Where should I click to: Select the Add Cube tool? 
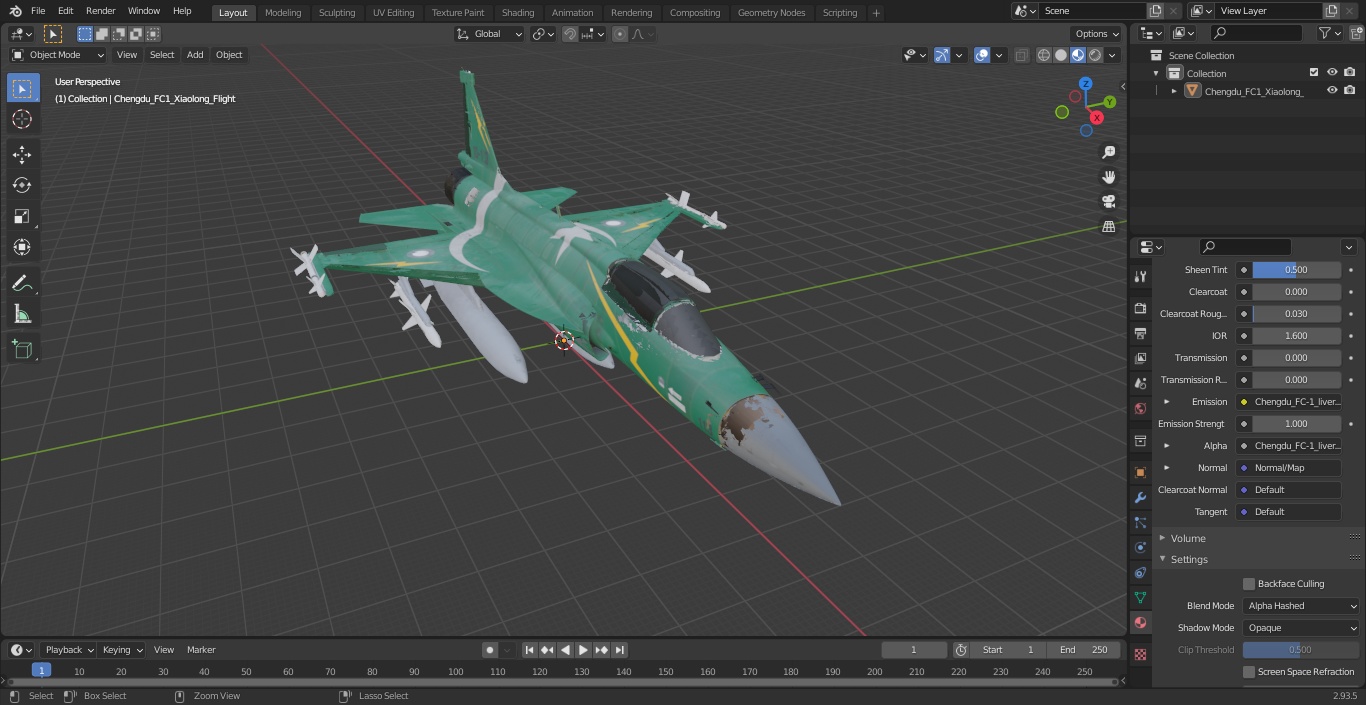[22, 350]
